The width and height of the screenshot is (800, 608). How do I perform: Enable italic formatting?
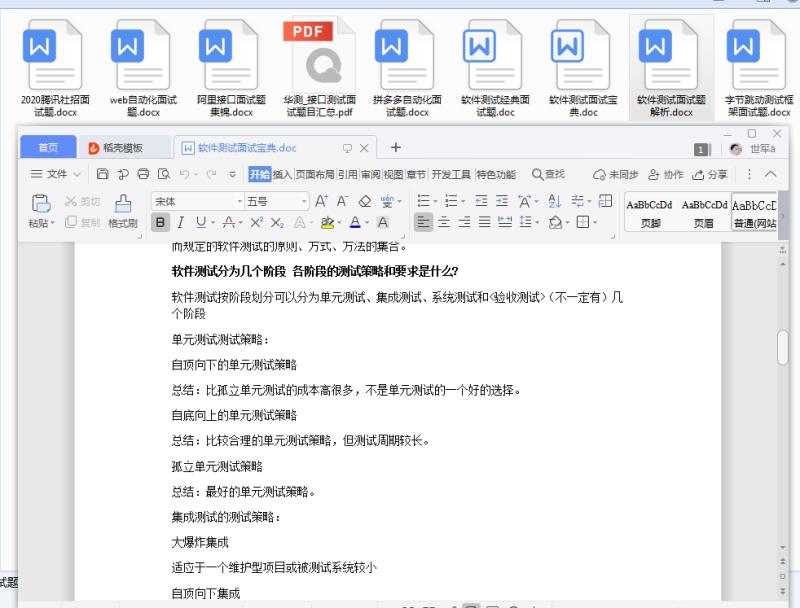[180, 222]
